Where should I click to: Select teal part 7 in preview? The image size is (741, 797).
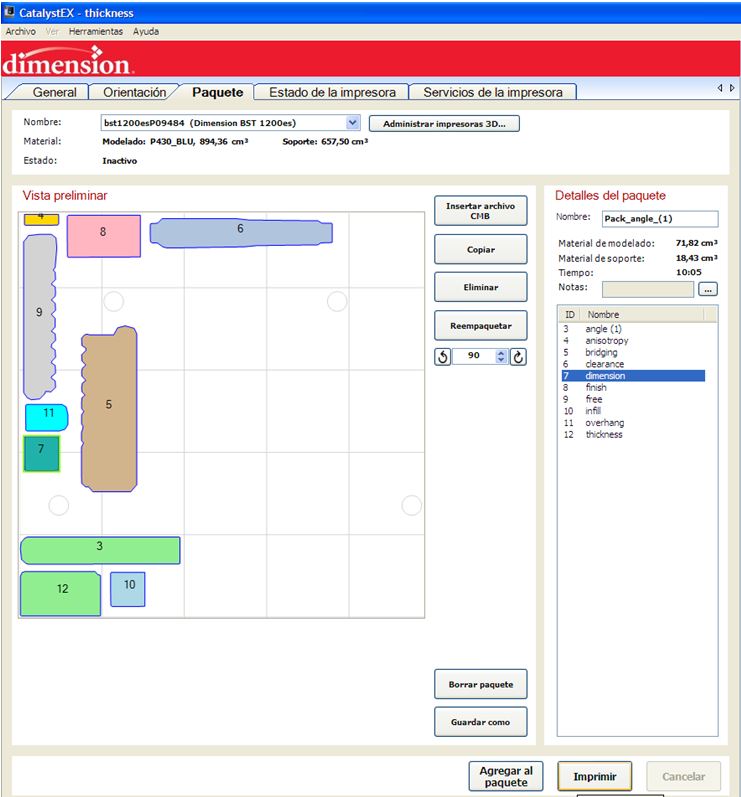click(x=41, y=453)
